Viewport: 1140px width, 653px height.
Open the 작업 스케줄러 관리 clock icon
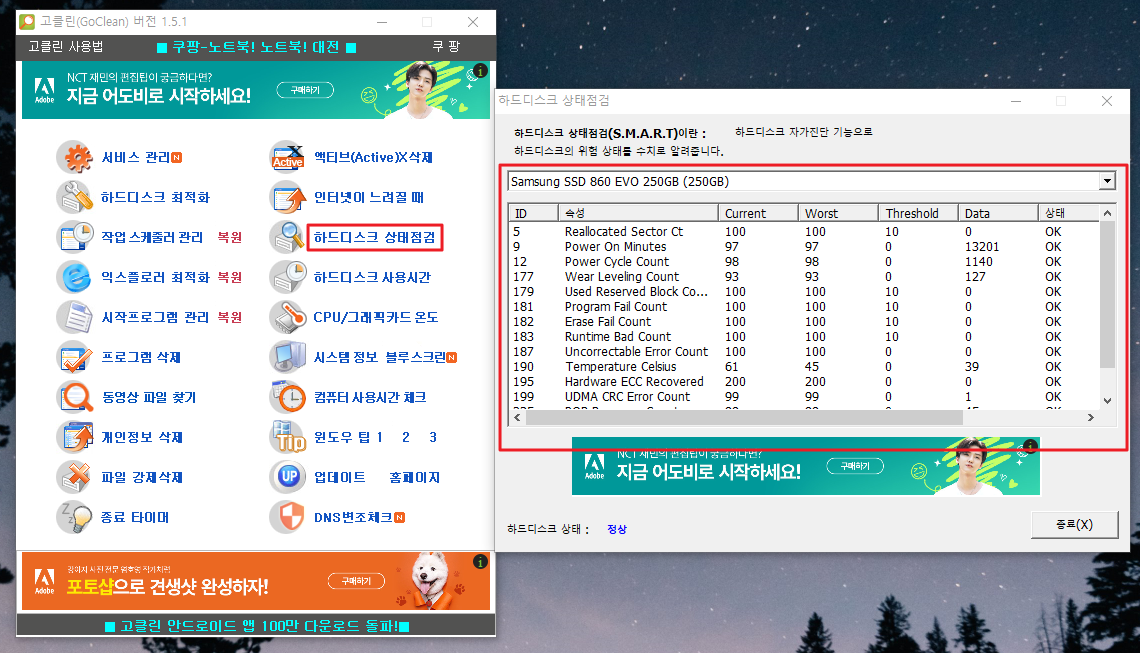pyautogui.click(x=75, y=237)
